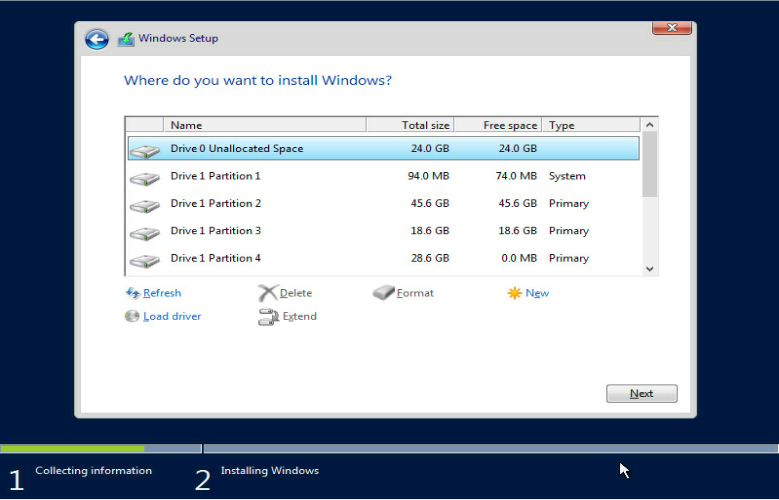779x500 pixels.
Task: Select Drive 1 Partition 2 name
Action: click(x=215, y=203)
